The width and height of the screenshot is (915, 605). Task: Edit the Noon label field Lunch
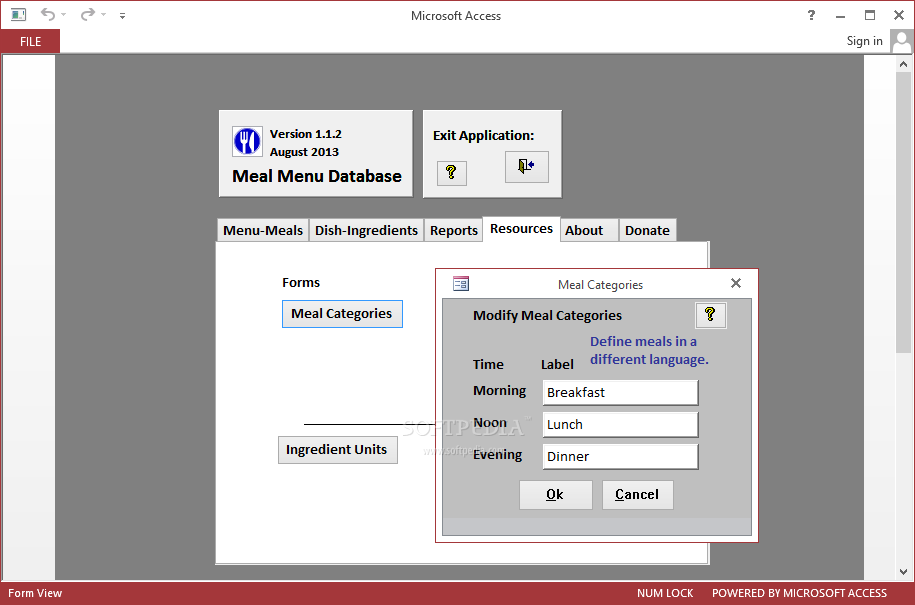pos(620,425)
